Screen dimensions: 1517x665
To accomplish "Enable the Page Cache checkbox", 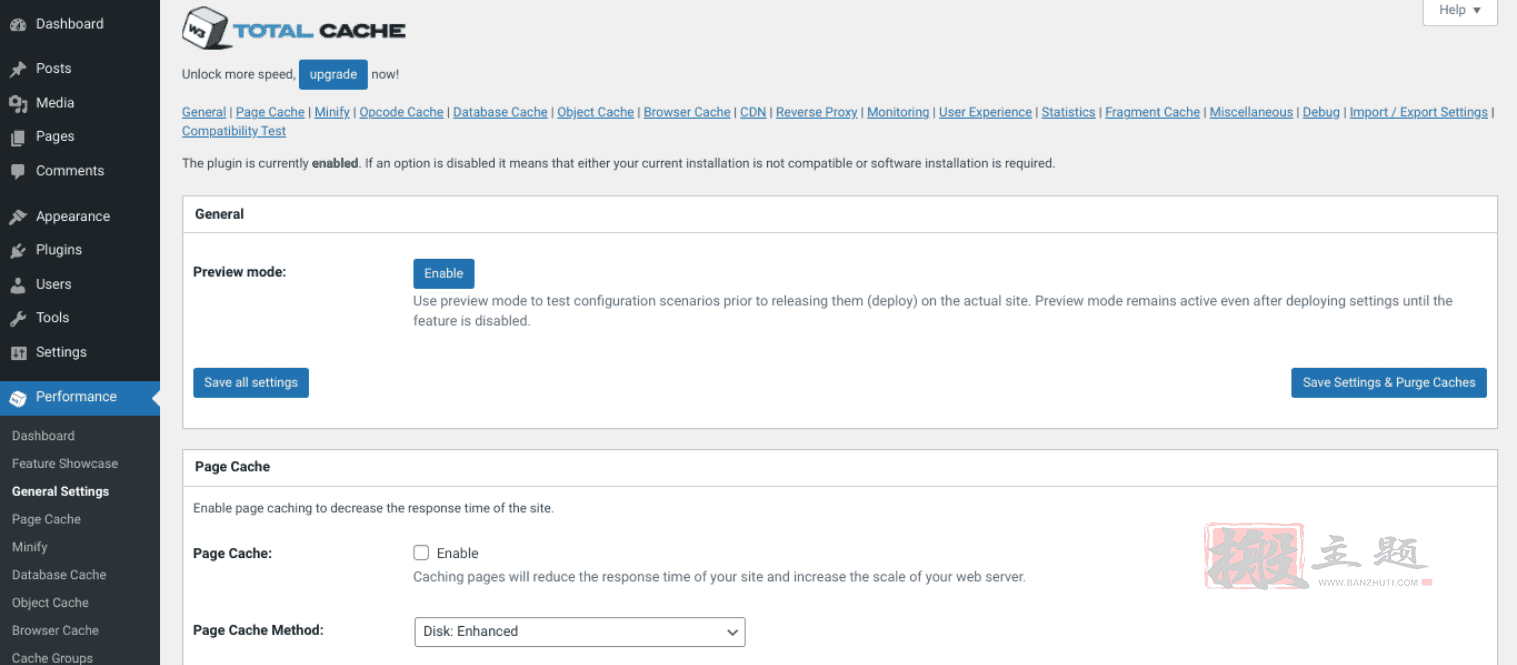I will click(421, 552).
